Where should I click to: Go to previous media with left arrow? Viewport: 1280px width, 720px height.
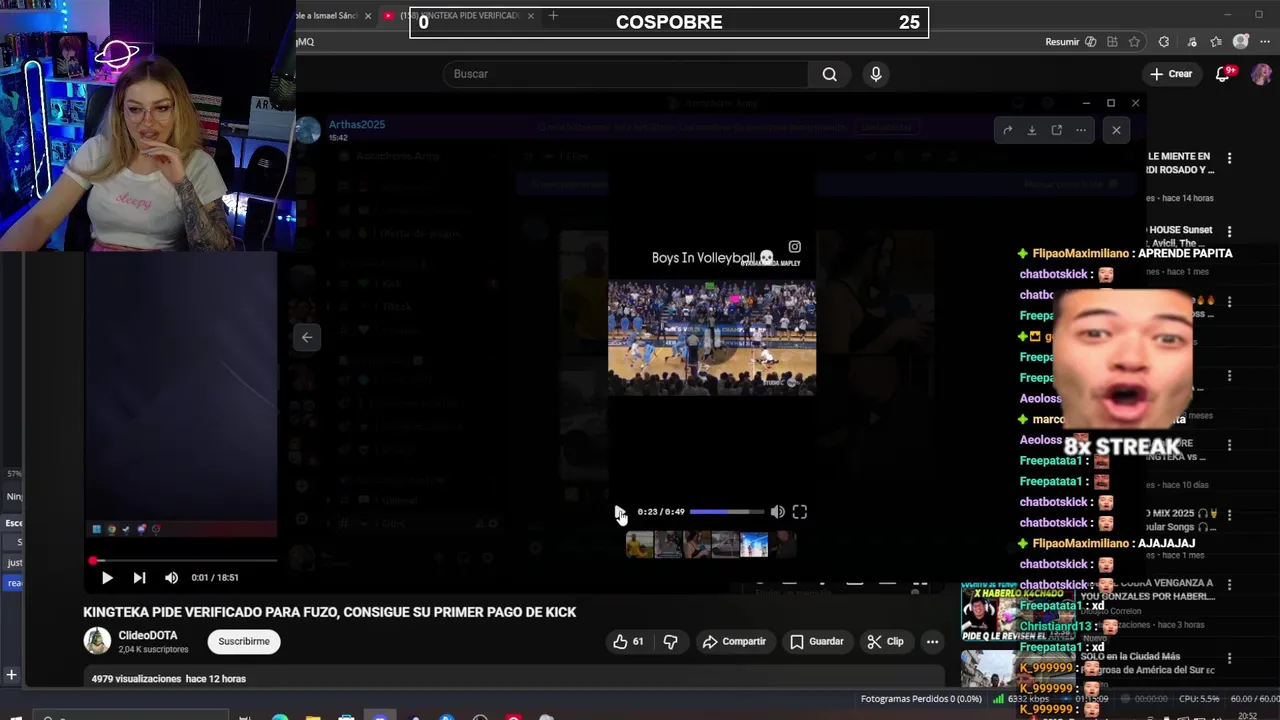click(307, 337)
